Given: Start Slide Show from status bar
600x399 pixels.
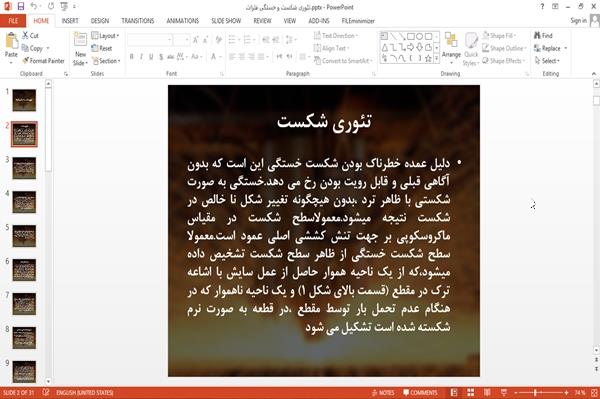Looking at the screenshot, I should tap(504, 392).
